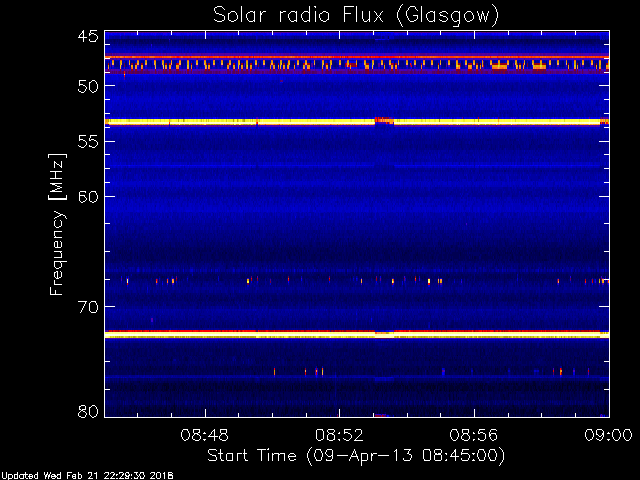
Task: Click the 80 frequency tick label
Action: pos(88,411)
